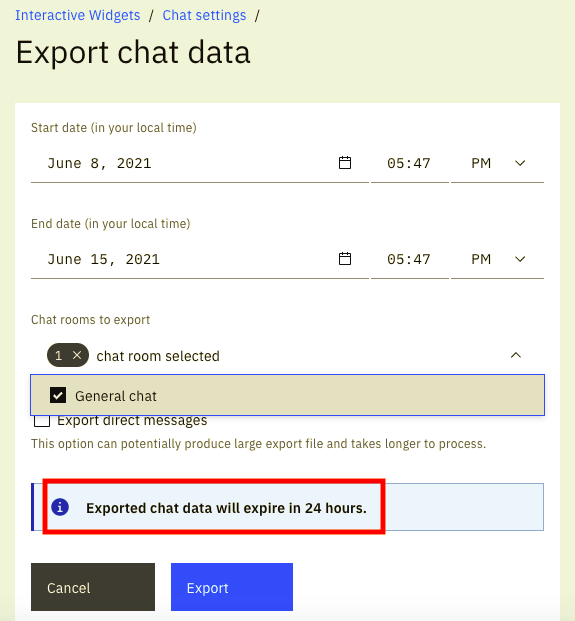Clear chat room selection with the X icon
575x621 pixels.
77,355
